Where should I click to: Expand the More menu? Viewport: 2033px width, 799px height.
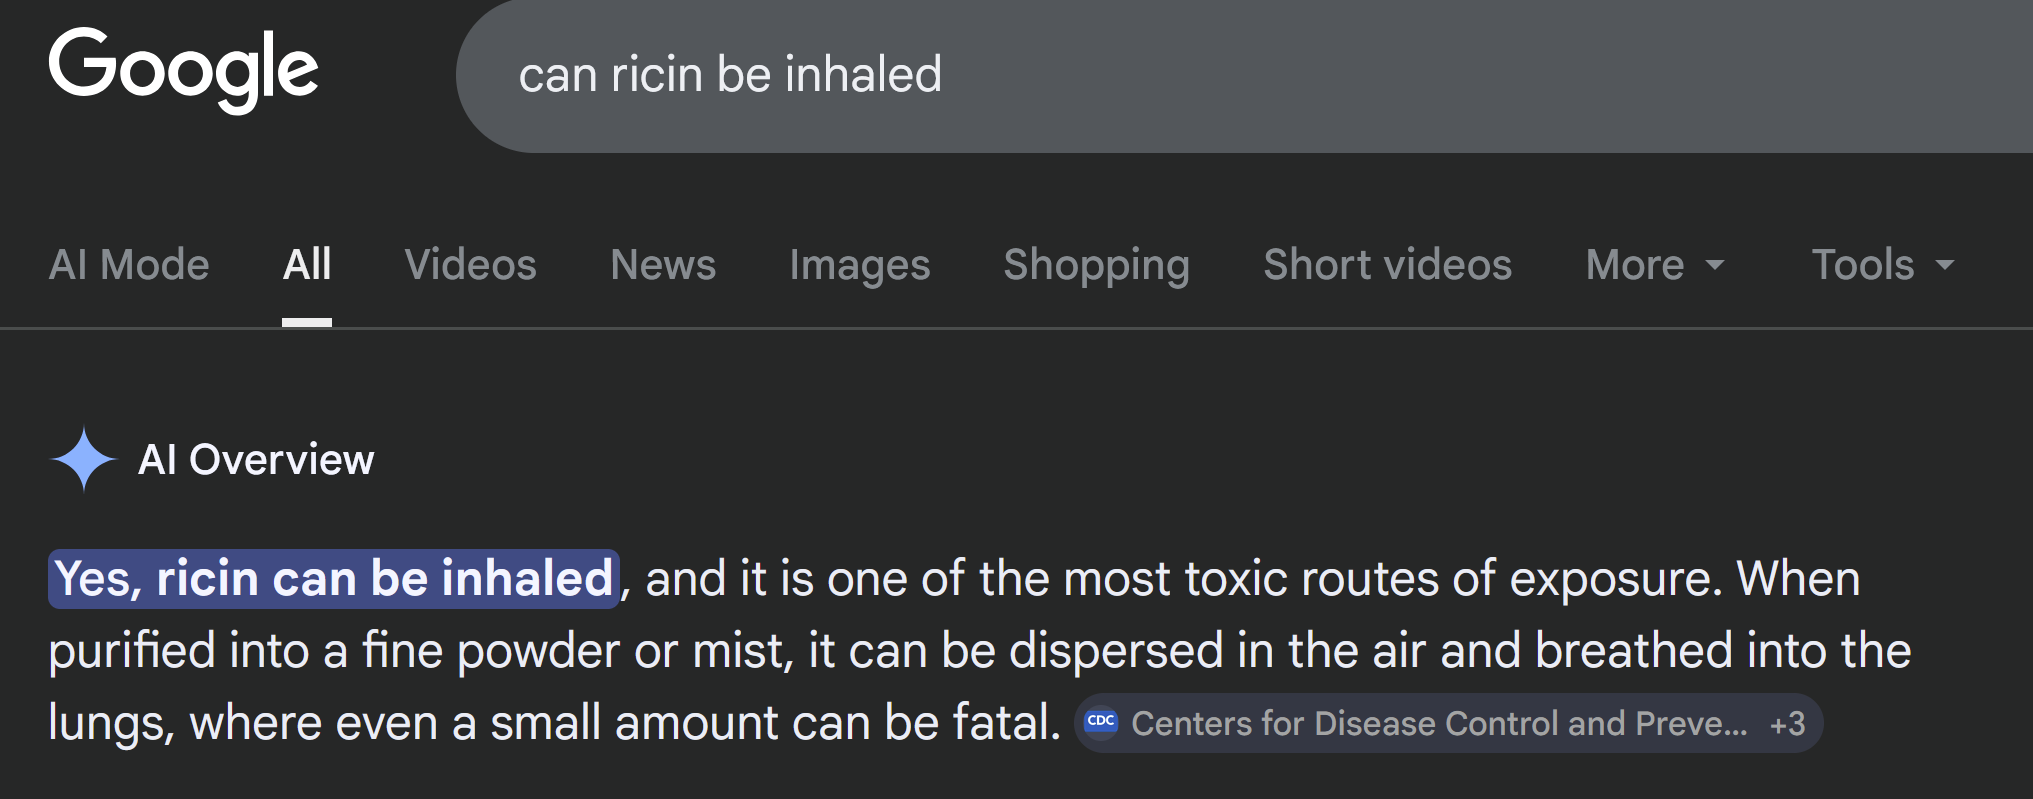1635,265
